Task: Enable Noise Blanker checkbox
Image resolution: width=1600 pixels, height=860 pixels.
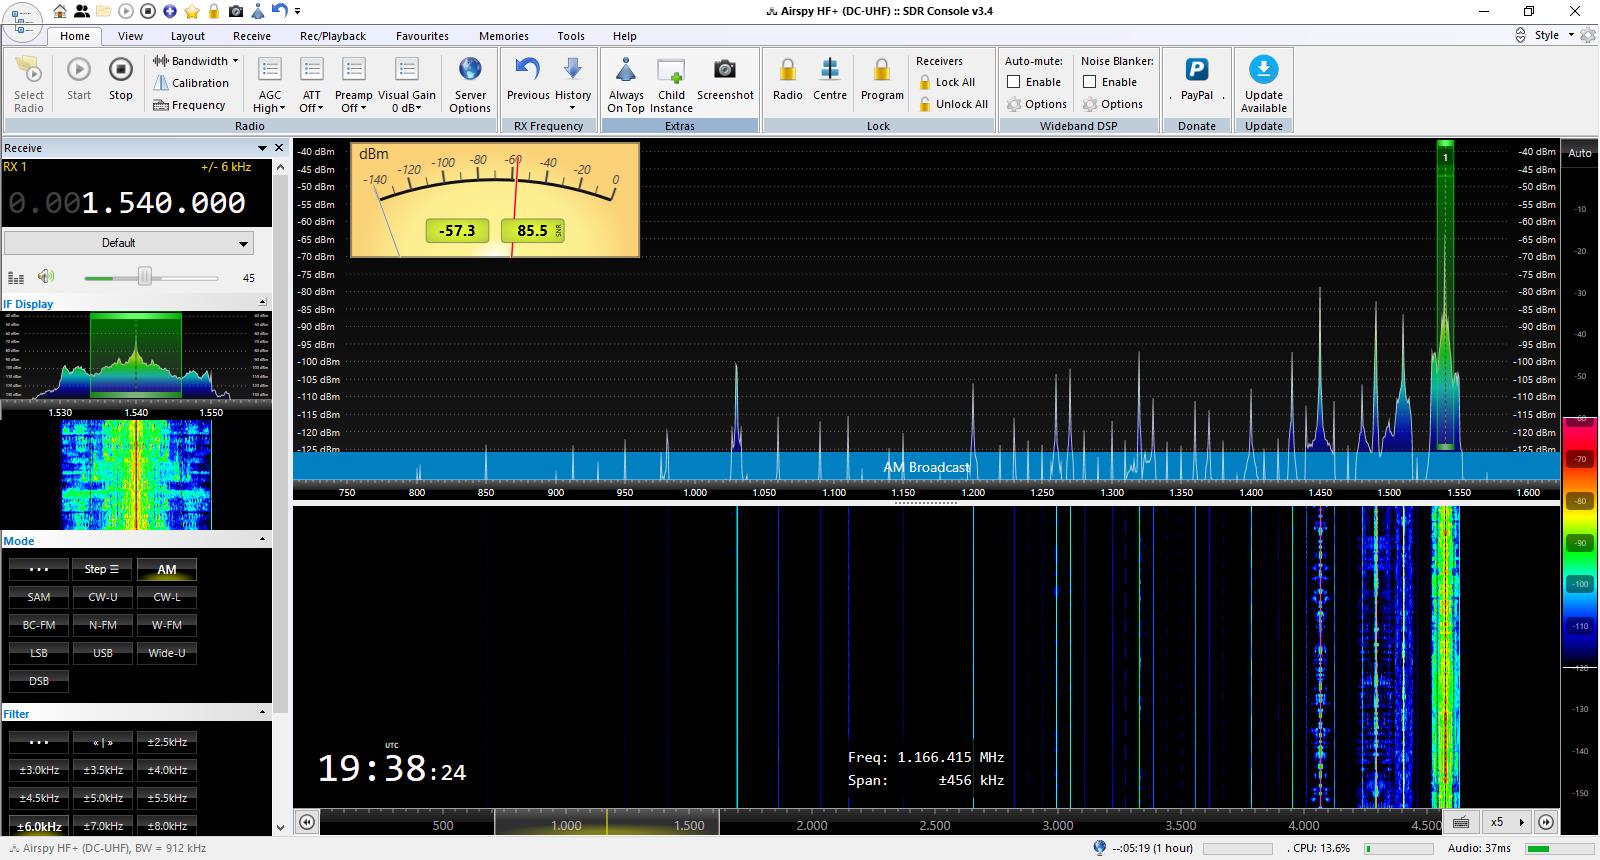Action: point(1090,82)
